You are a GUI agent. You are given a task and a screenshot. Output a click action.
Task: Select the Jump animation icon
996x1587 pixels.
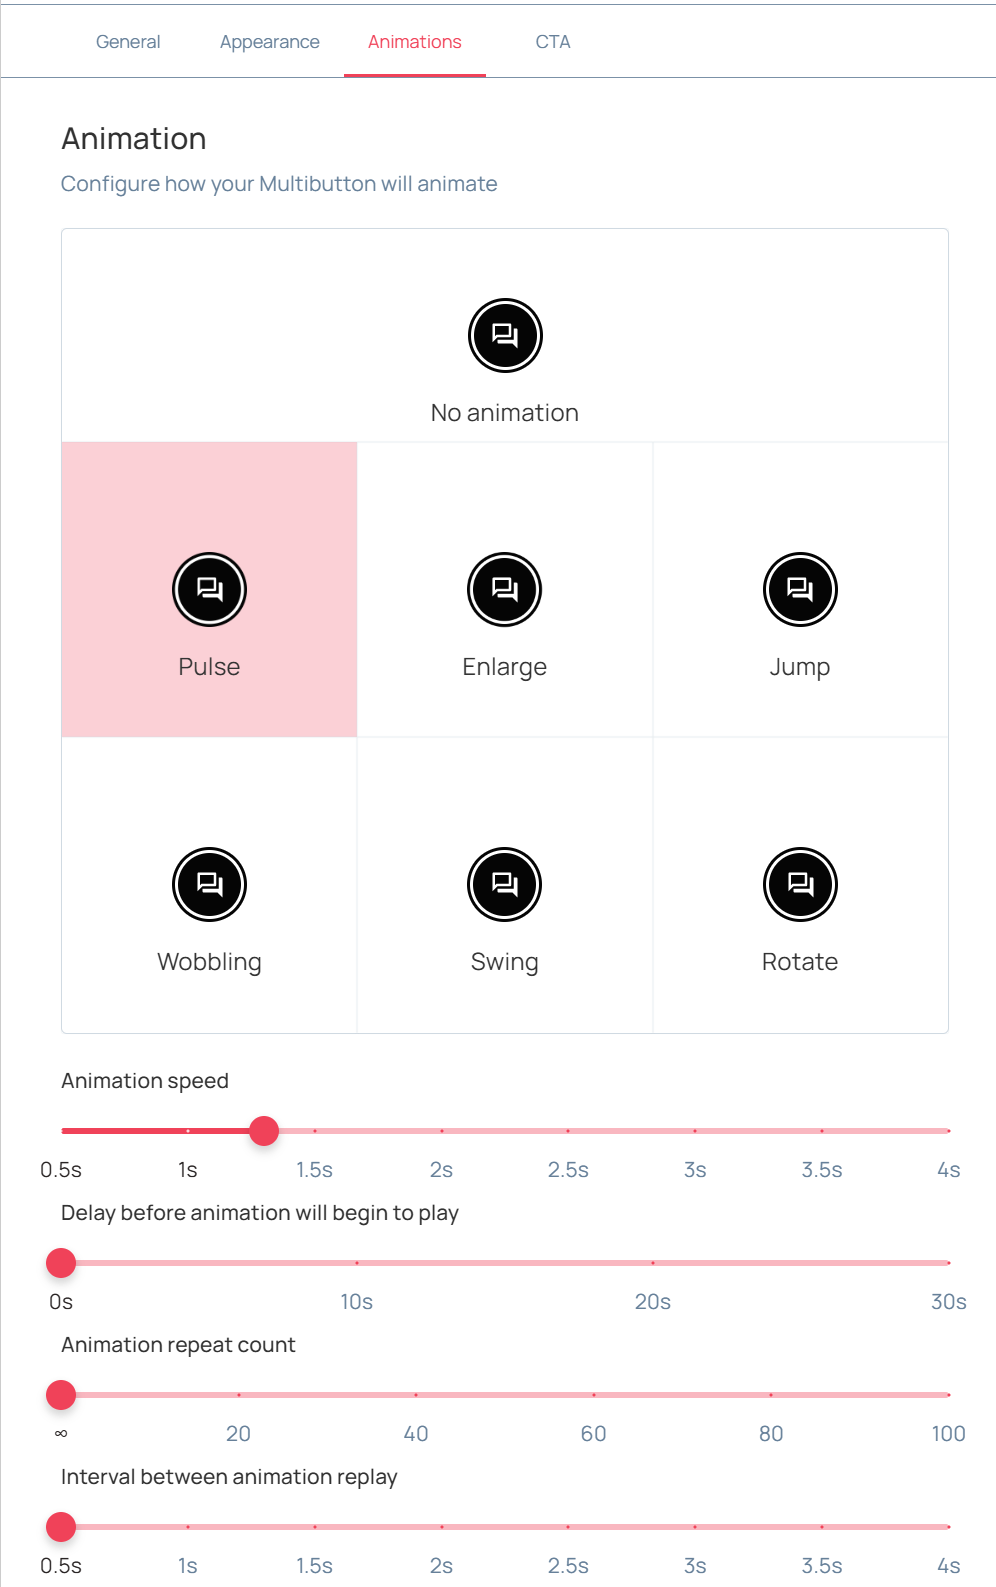pyautogui.click(x=800, y=590)
